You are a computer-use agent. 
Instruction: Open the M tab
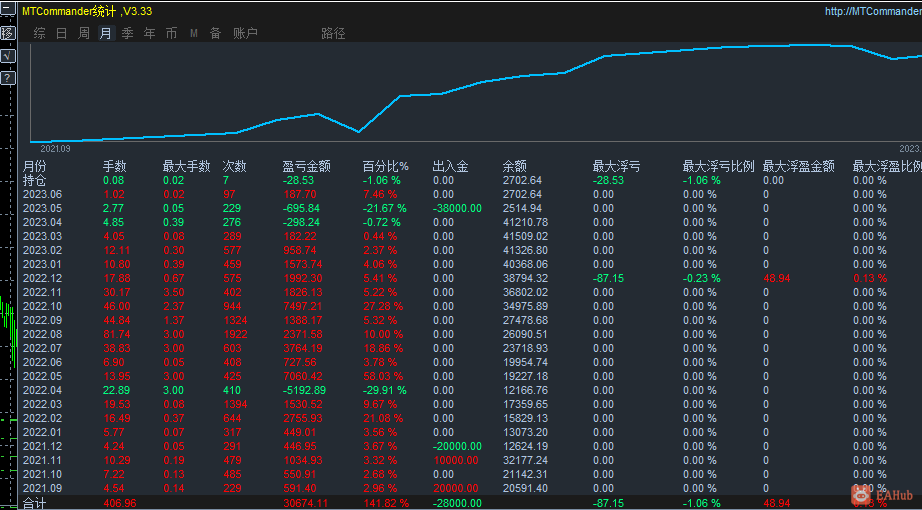[x=193, y=34]
